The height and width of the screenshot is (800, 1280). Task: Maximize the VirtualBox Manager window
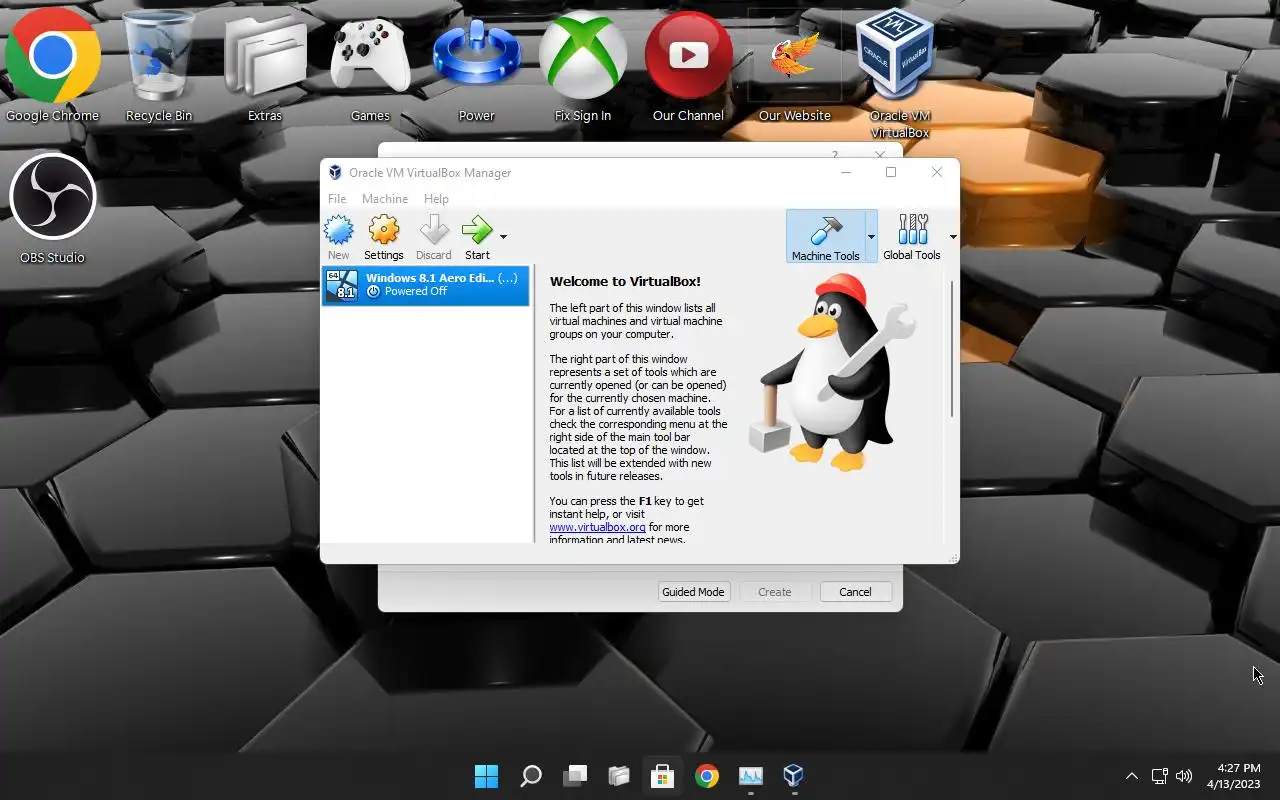click(x=891, y=172)
